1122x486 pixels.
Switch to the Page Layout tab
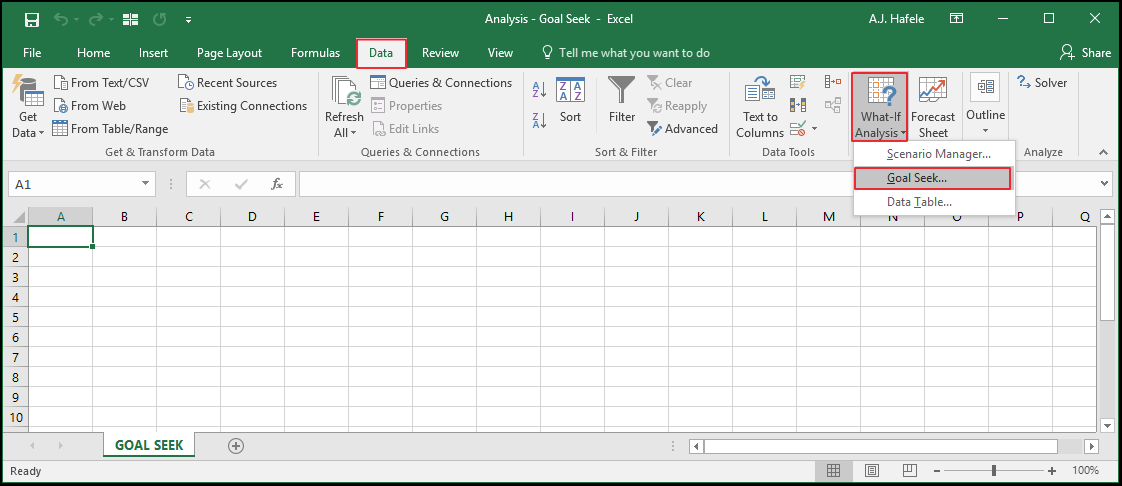pyautogui.click(x=230, y=53)
